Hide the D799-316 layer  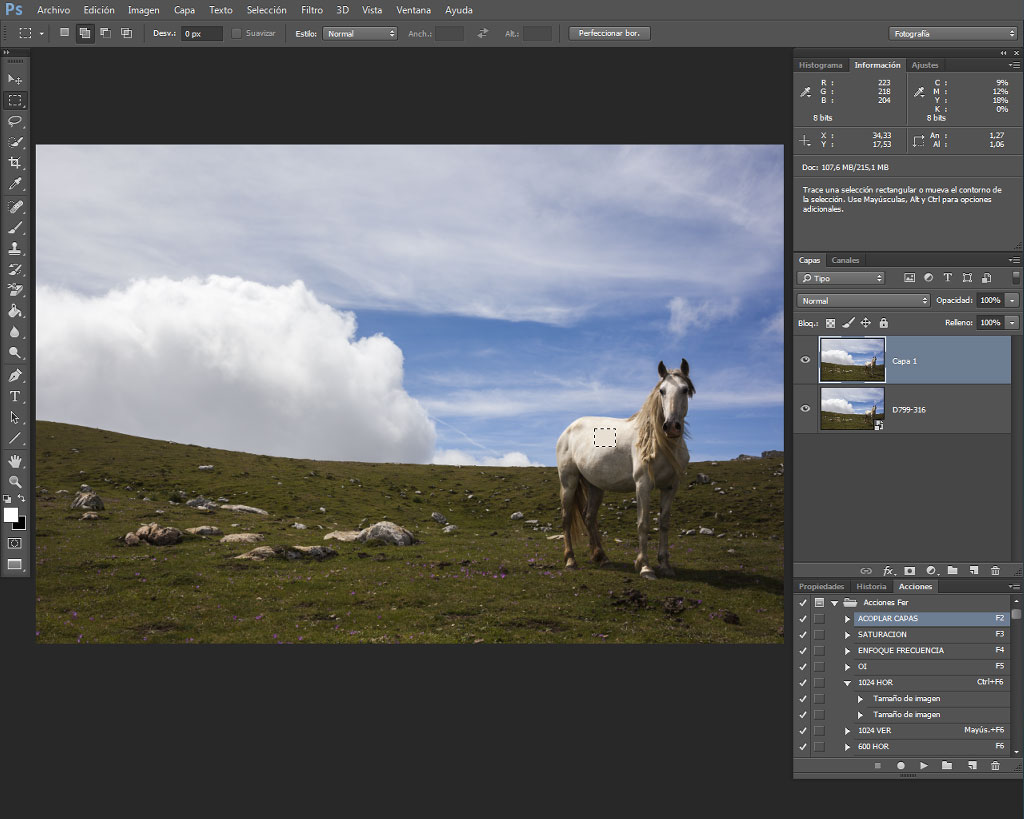tap(805, 409)
